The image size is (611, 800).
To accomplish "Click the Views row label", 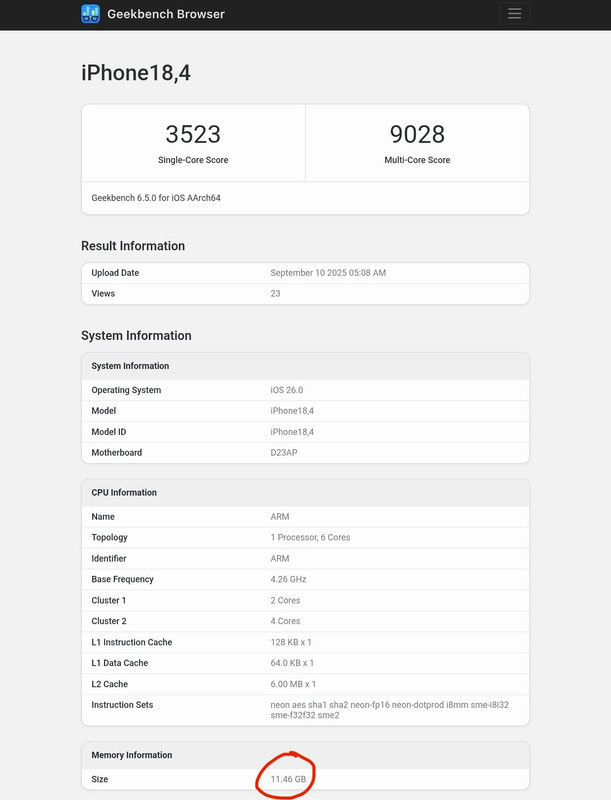I will point(103,293).
